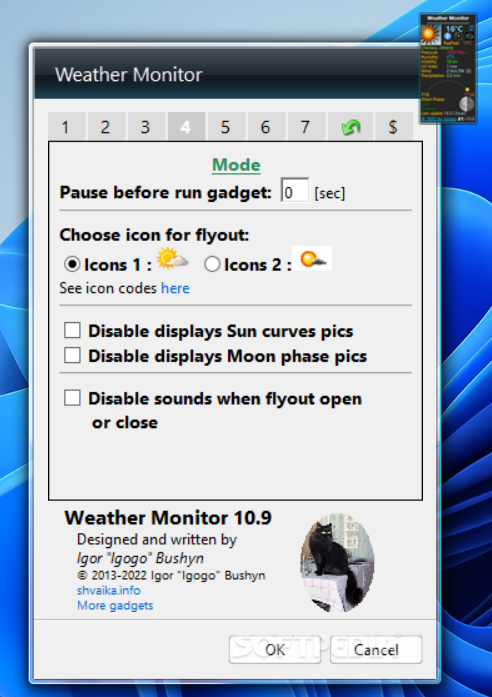The image size is (492, 697).
Task: Open the icon codes 'here' link
Action: pyautogui.click(x=175, y=288)
